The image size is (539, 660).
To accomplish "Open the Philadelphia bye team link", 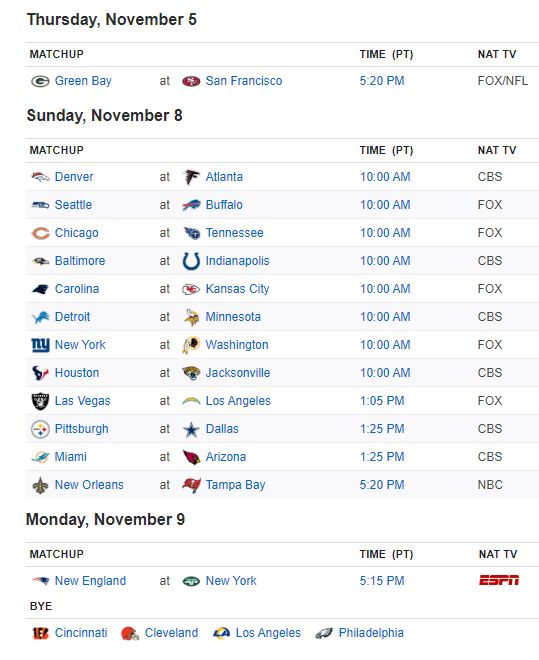I will 371,633.
